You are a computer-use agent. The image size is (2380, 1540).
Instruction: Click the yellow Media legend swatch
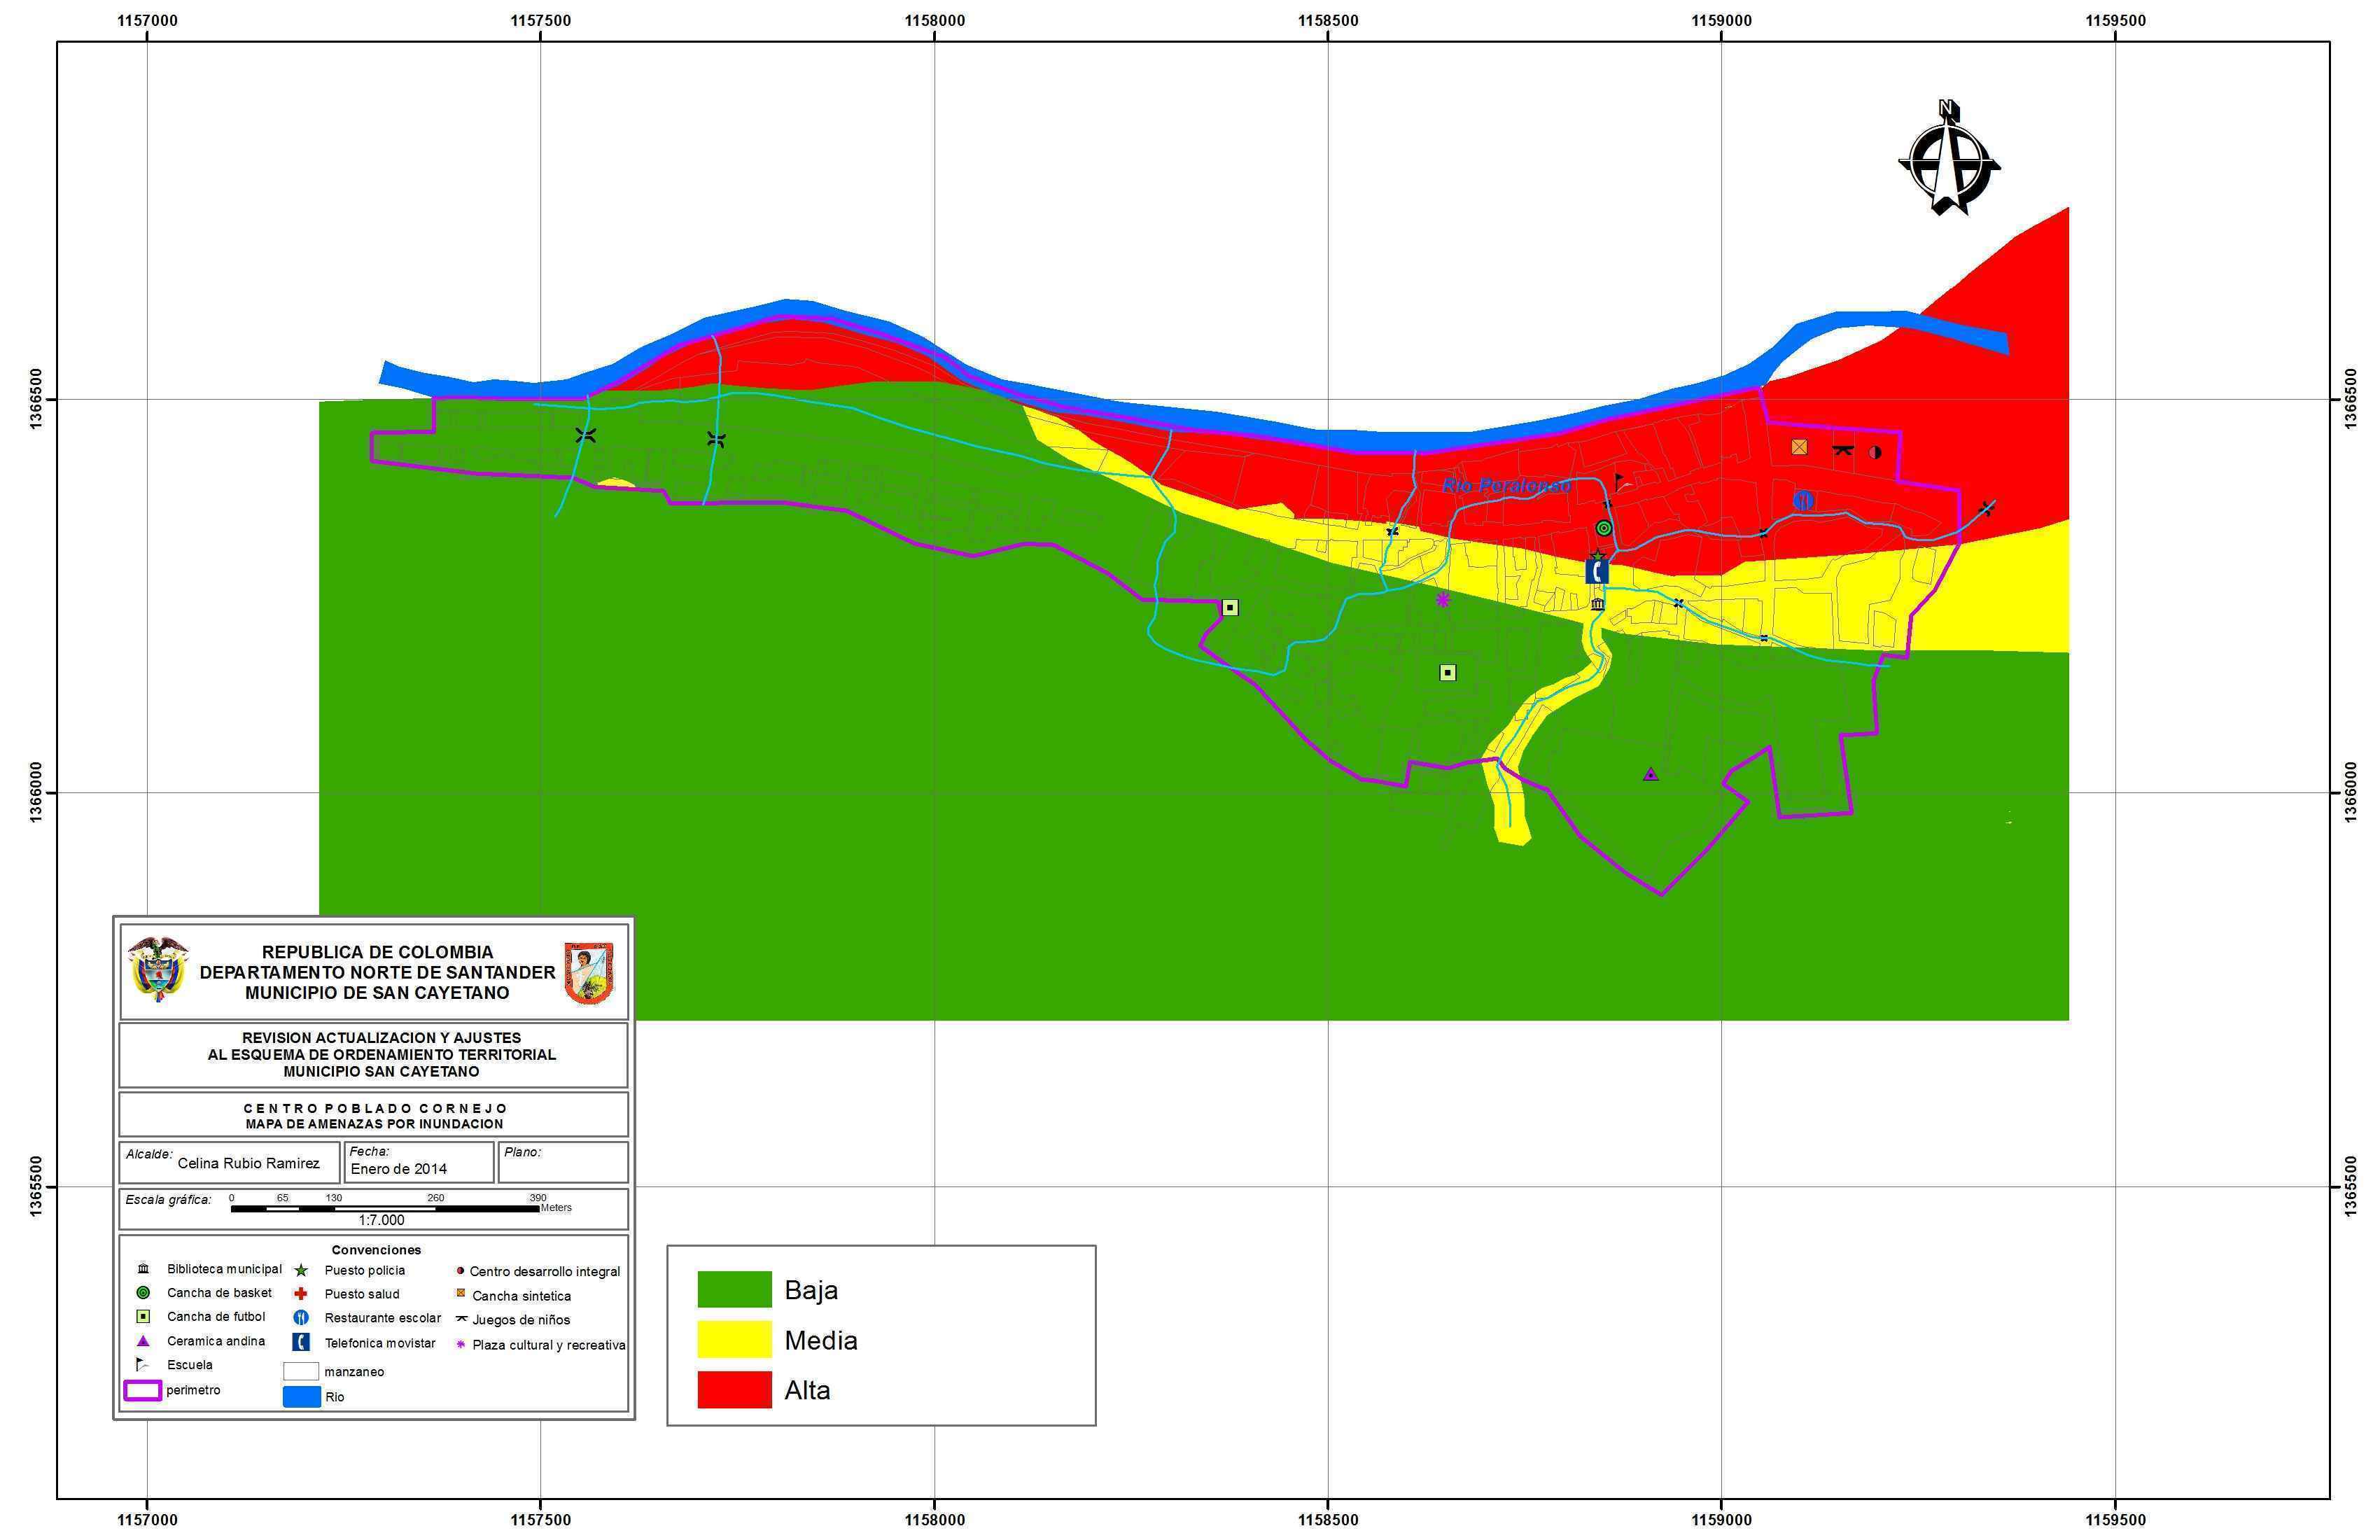point(734,1340)
